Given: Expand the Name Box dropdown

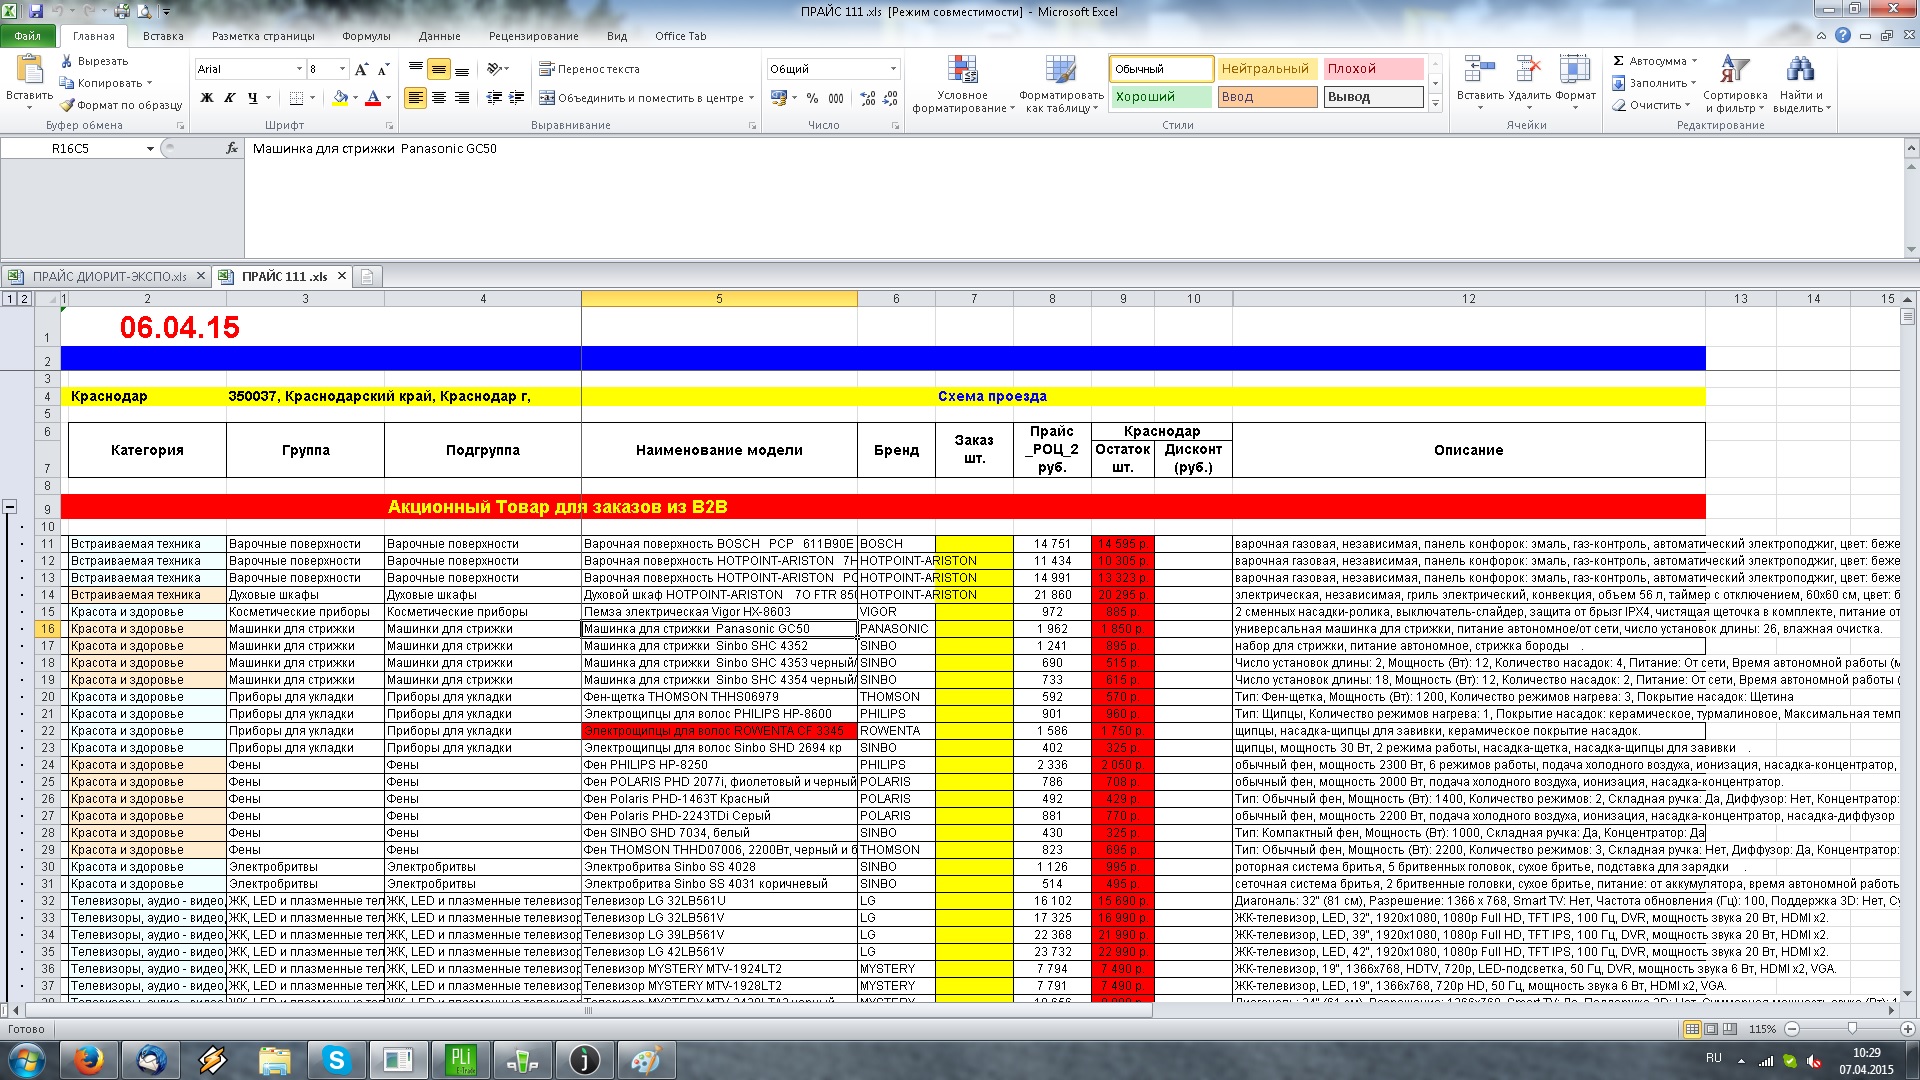Looking at the screenshot, I should click(x=150, y=148).
